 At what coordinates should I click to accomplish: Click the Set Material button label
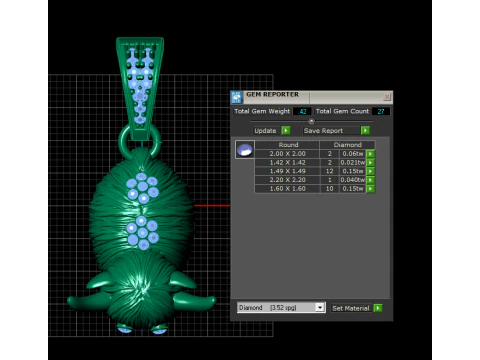(x=351, y=308)
